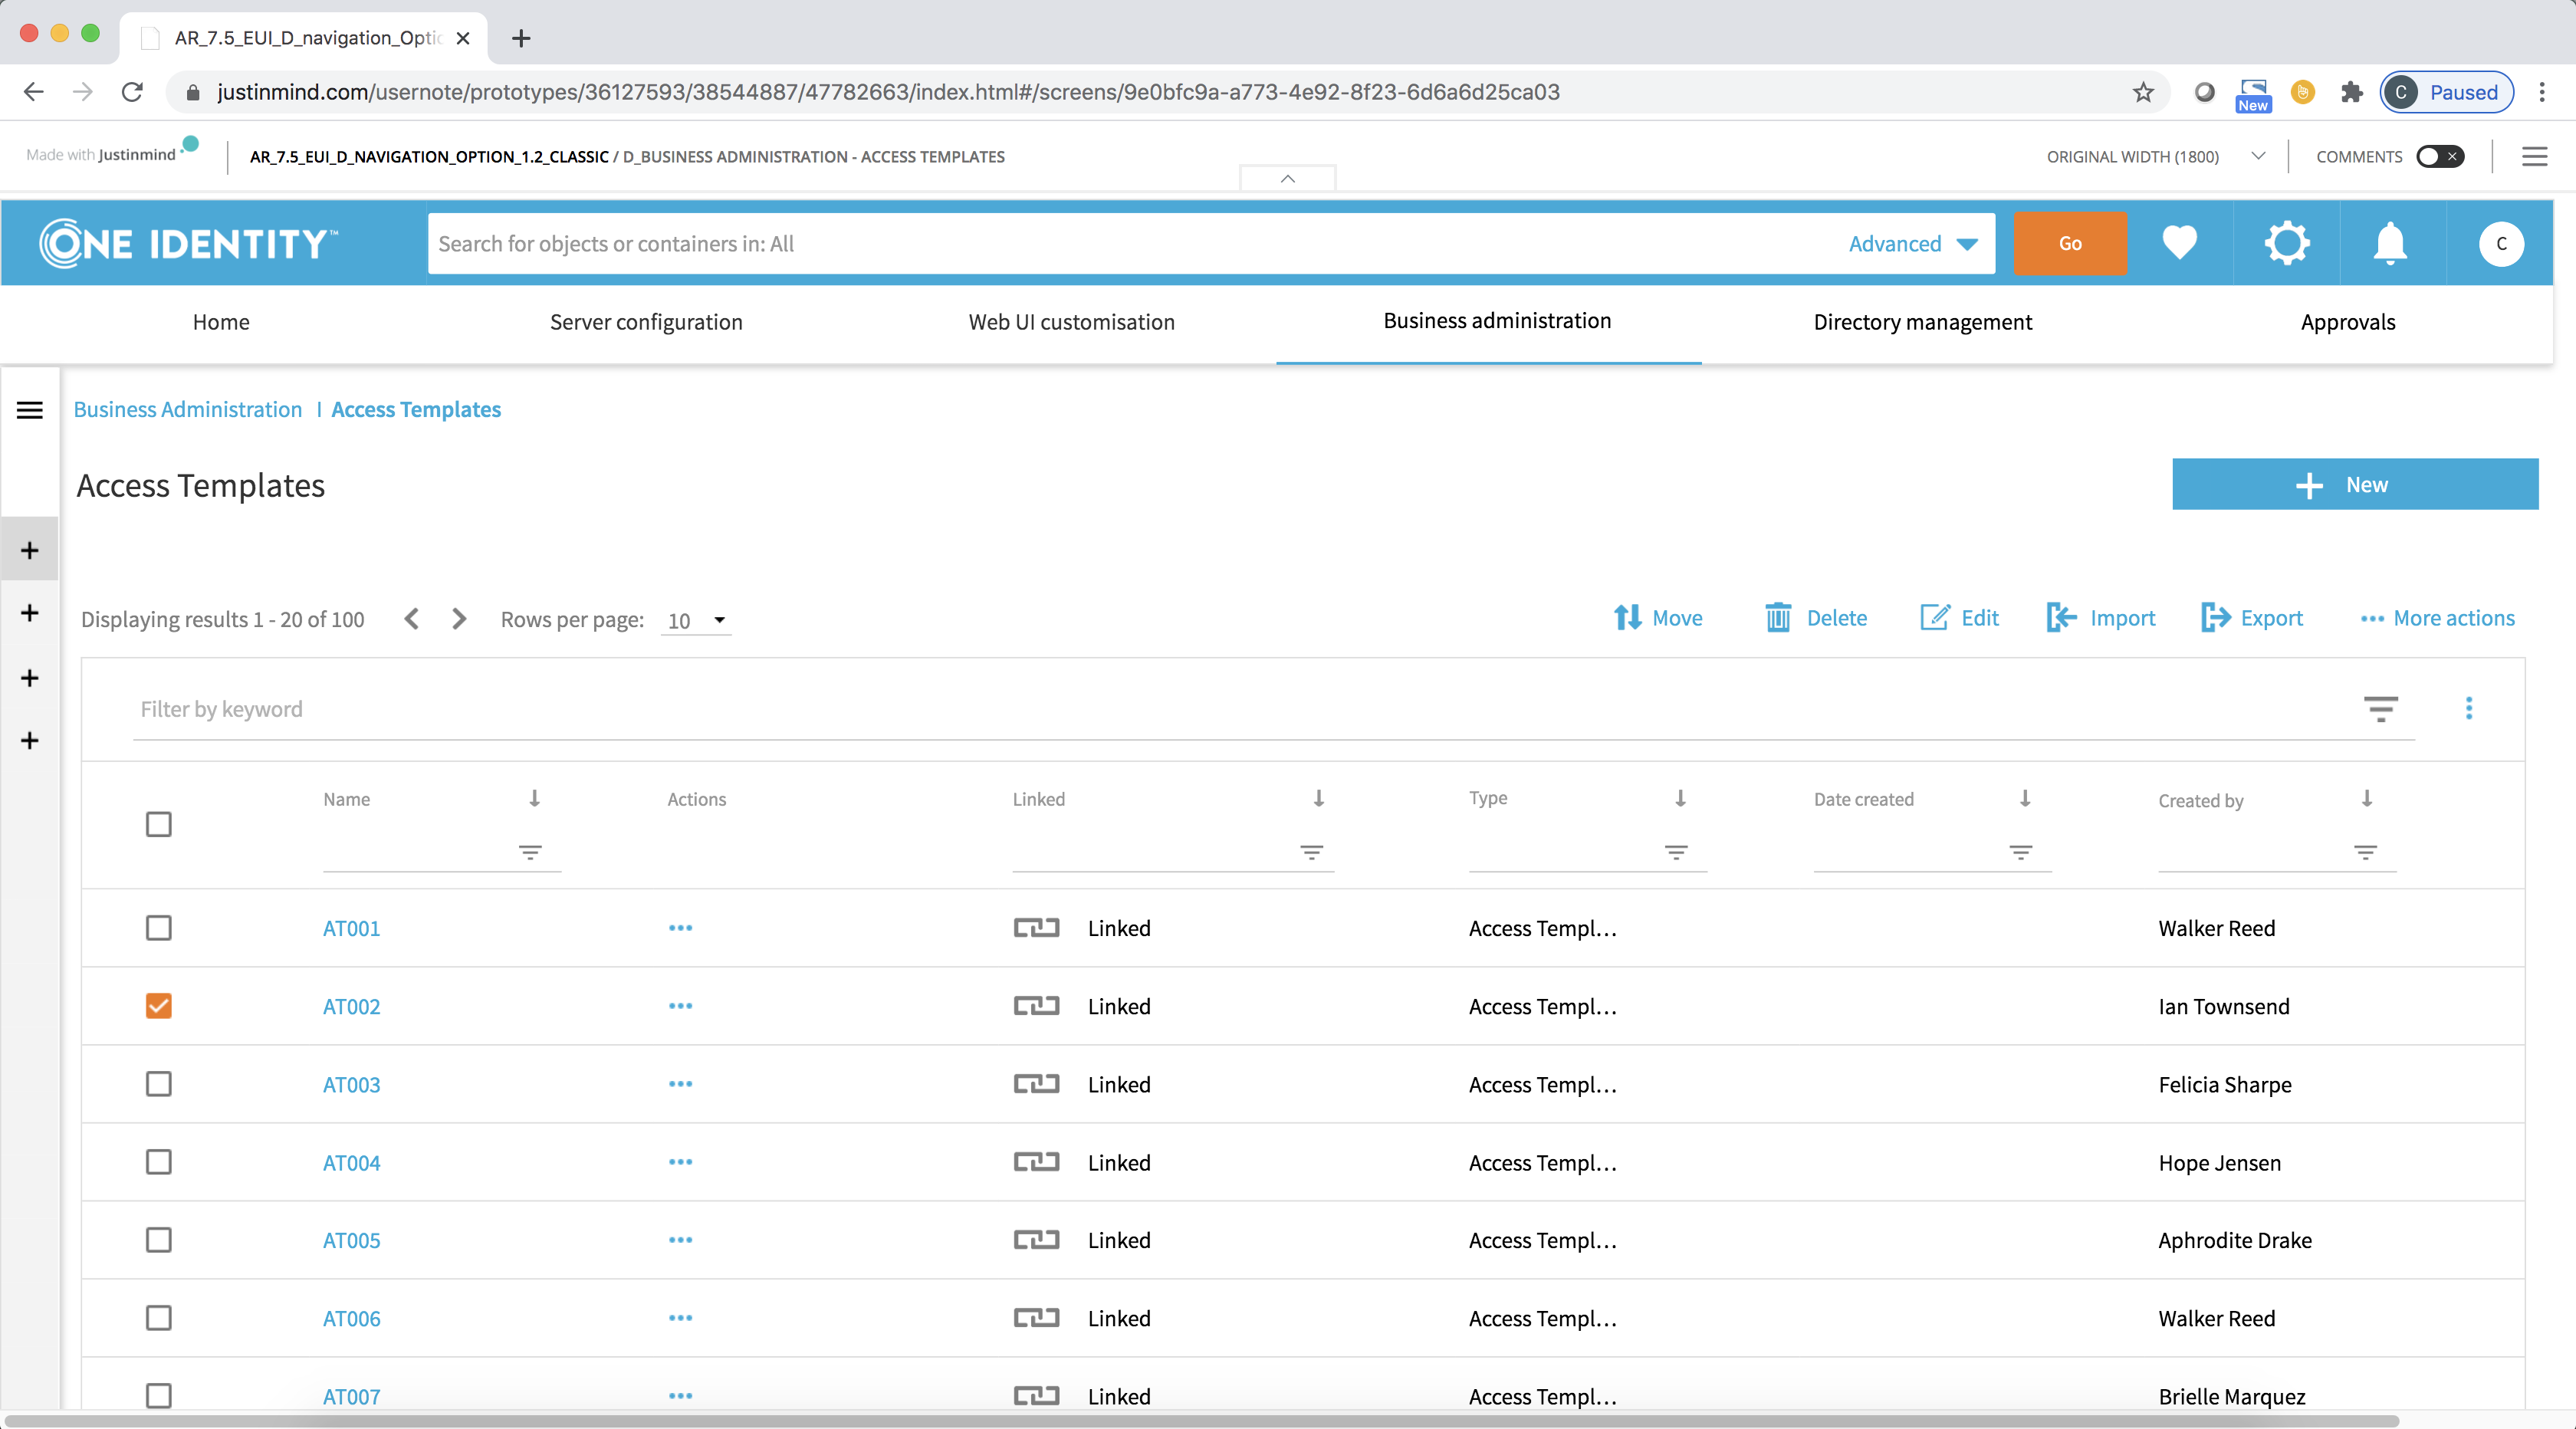Click the Import icon
Viewport: 2576px width, 1429px height.
click(x=2061, y=618)
